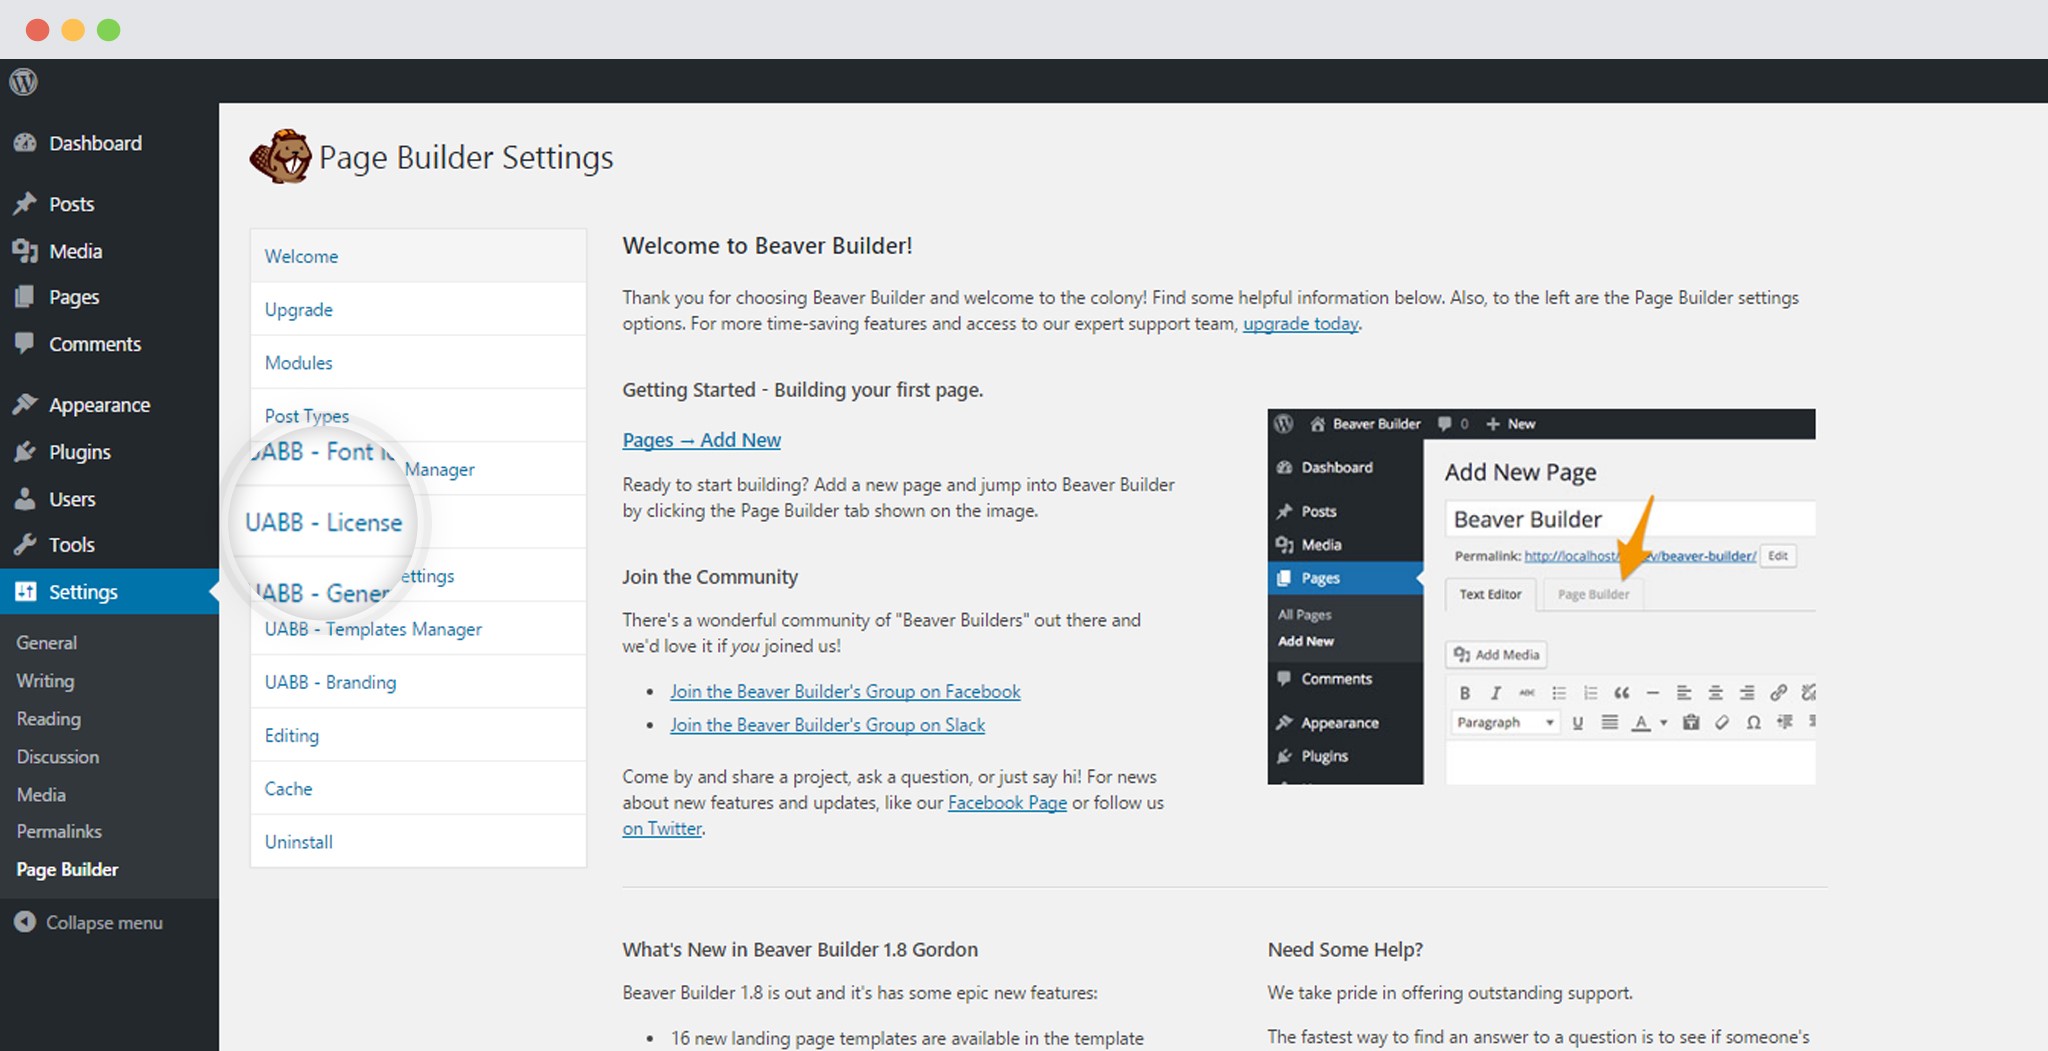
Task: Click the Users person icon
Action: [x=25, y=499]
